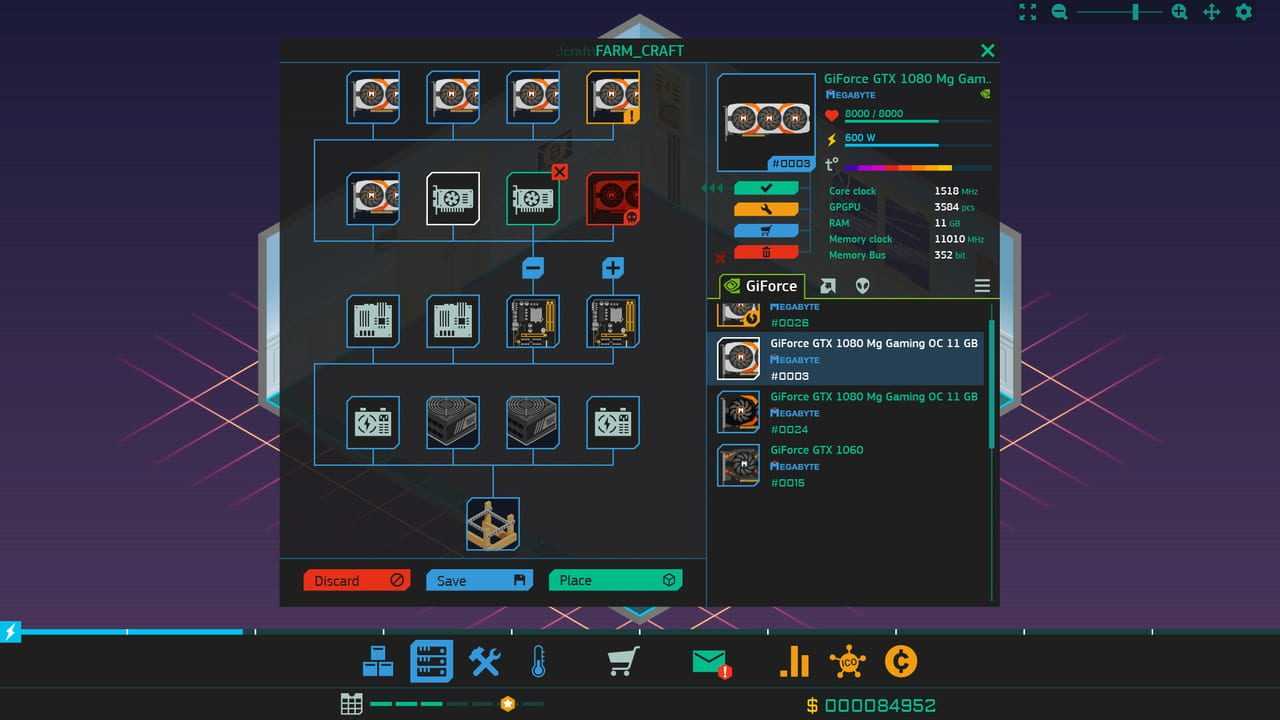Adjust the zoom slider handle
This screenshot has width=1280, height=720.
tap(1135, 12)
